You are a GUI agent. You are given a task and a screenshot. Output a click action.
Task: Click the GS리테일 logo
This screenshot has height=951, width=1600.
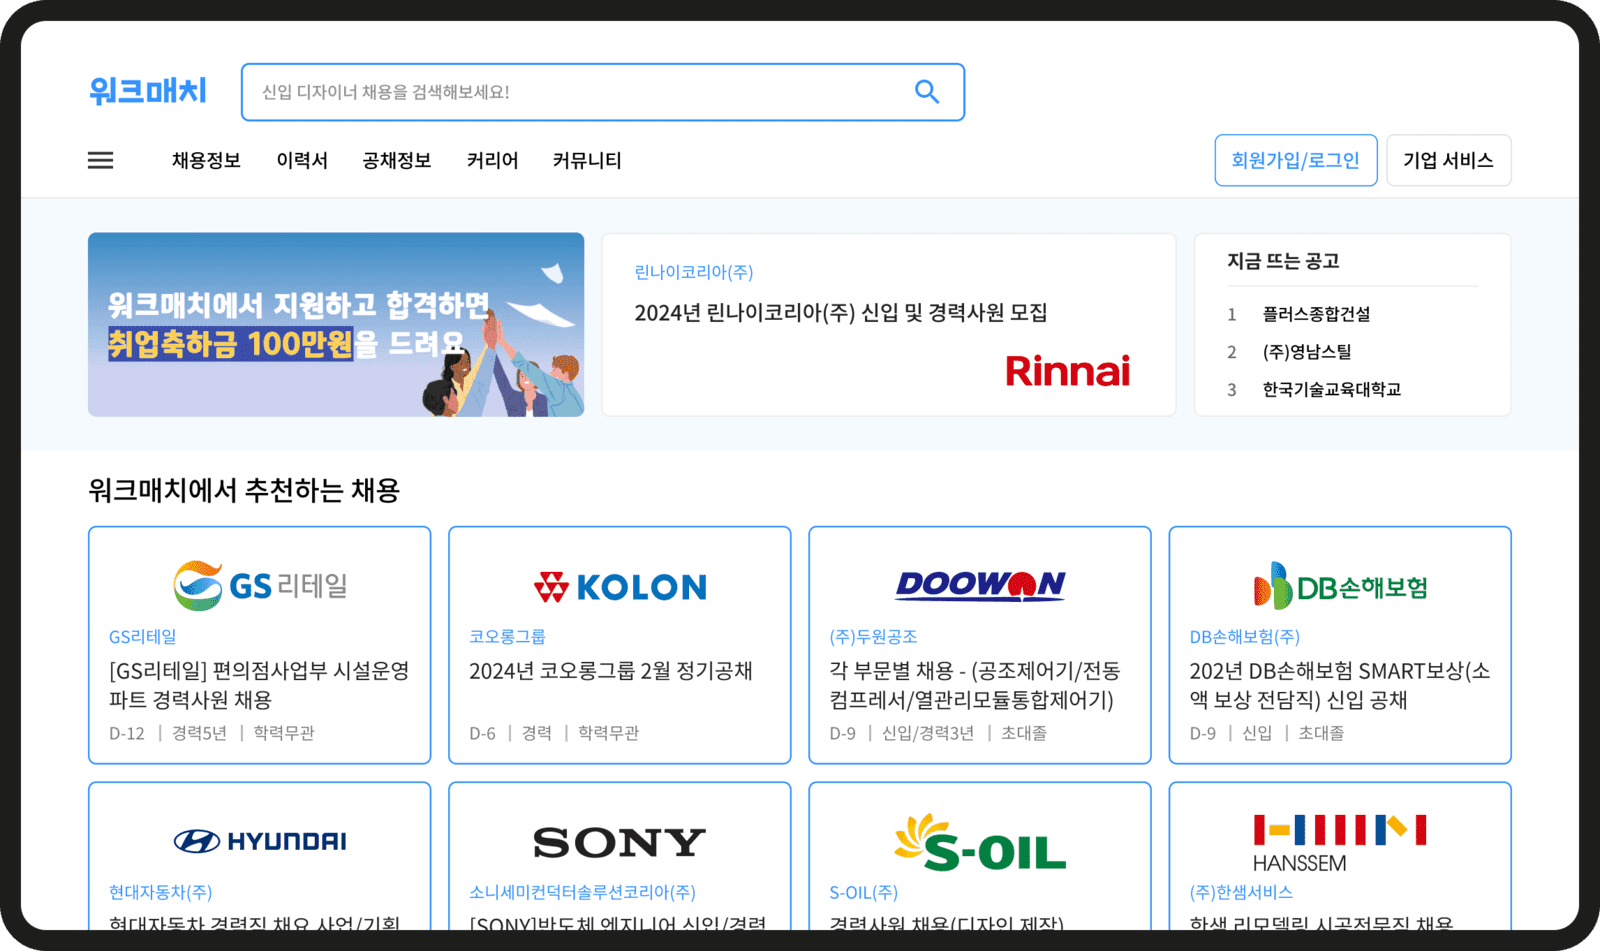[x=260, y=585]
